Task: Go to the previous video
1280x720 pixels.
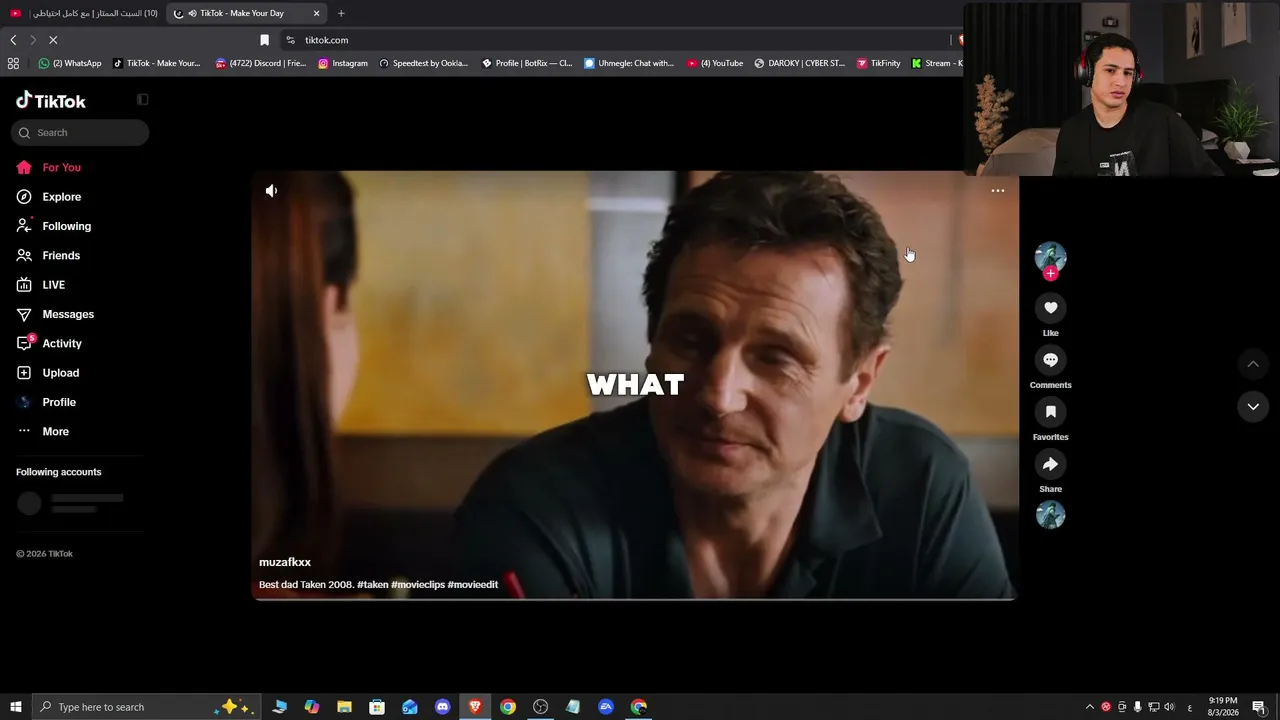Action: 1253,364
